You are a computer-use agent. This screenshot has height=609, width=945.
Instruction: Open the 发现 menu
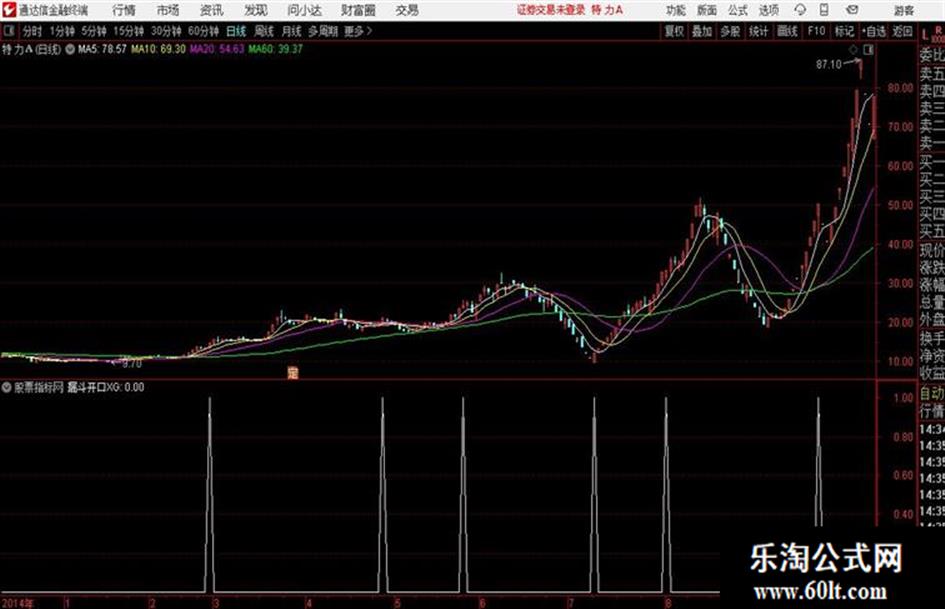[256, 10]
